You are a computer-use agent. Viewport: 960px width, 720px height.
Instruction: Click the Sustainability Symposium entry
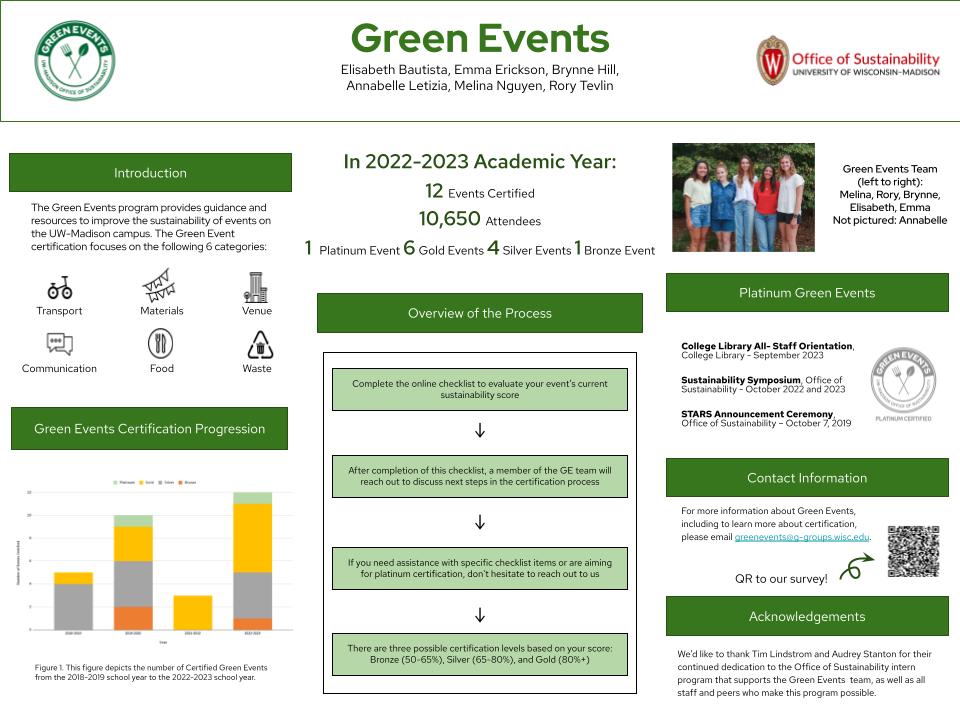[763, 384]
